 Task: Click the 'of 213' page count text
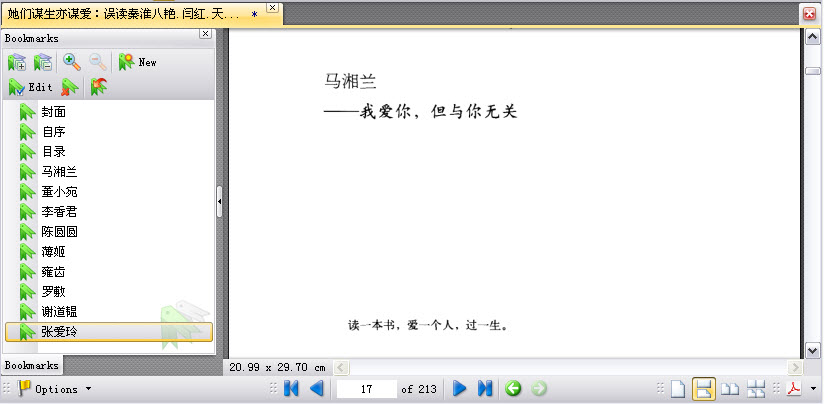(419, 389)
